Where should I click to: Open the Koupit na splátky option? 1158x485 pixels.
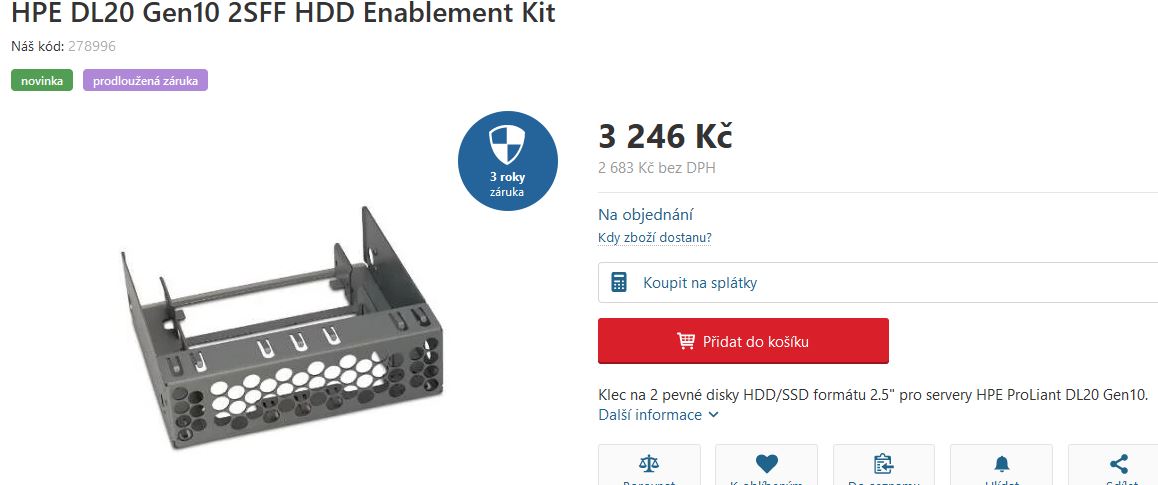click(x=878, y=283)
